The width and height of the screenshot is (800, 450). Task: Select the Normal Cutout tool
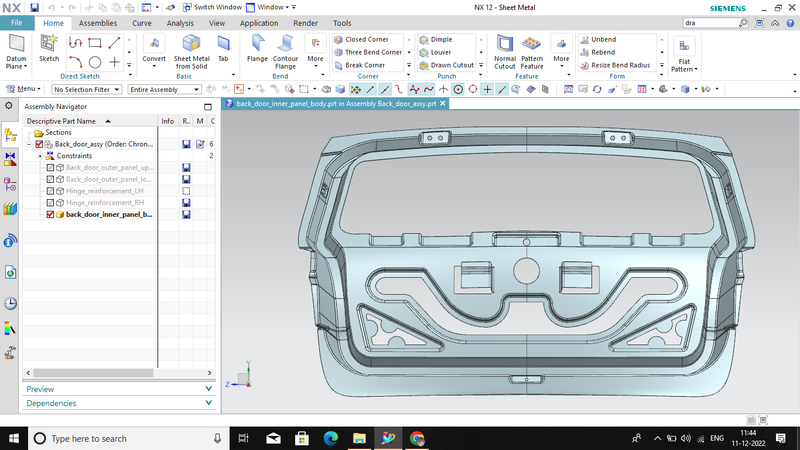tap(505, 52)
